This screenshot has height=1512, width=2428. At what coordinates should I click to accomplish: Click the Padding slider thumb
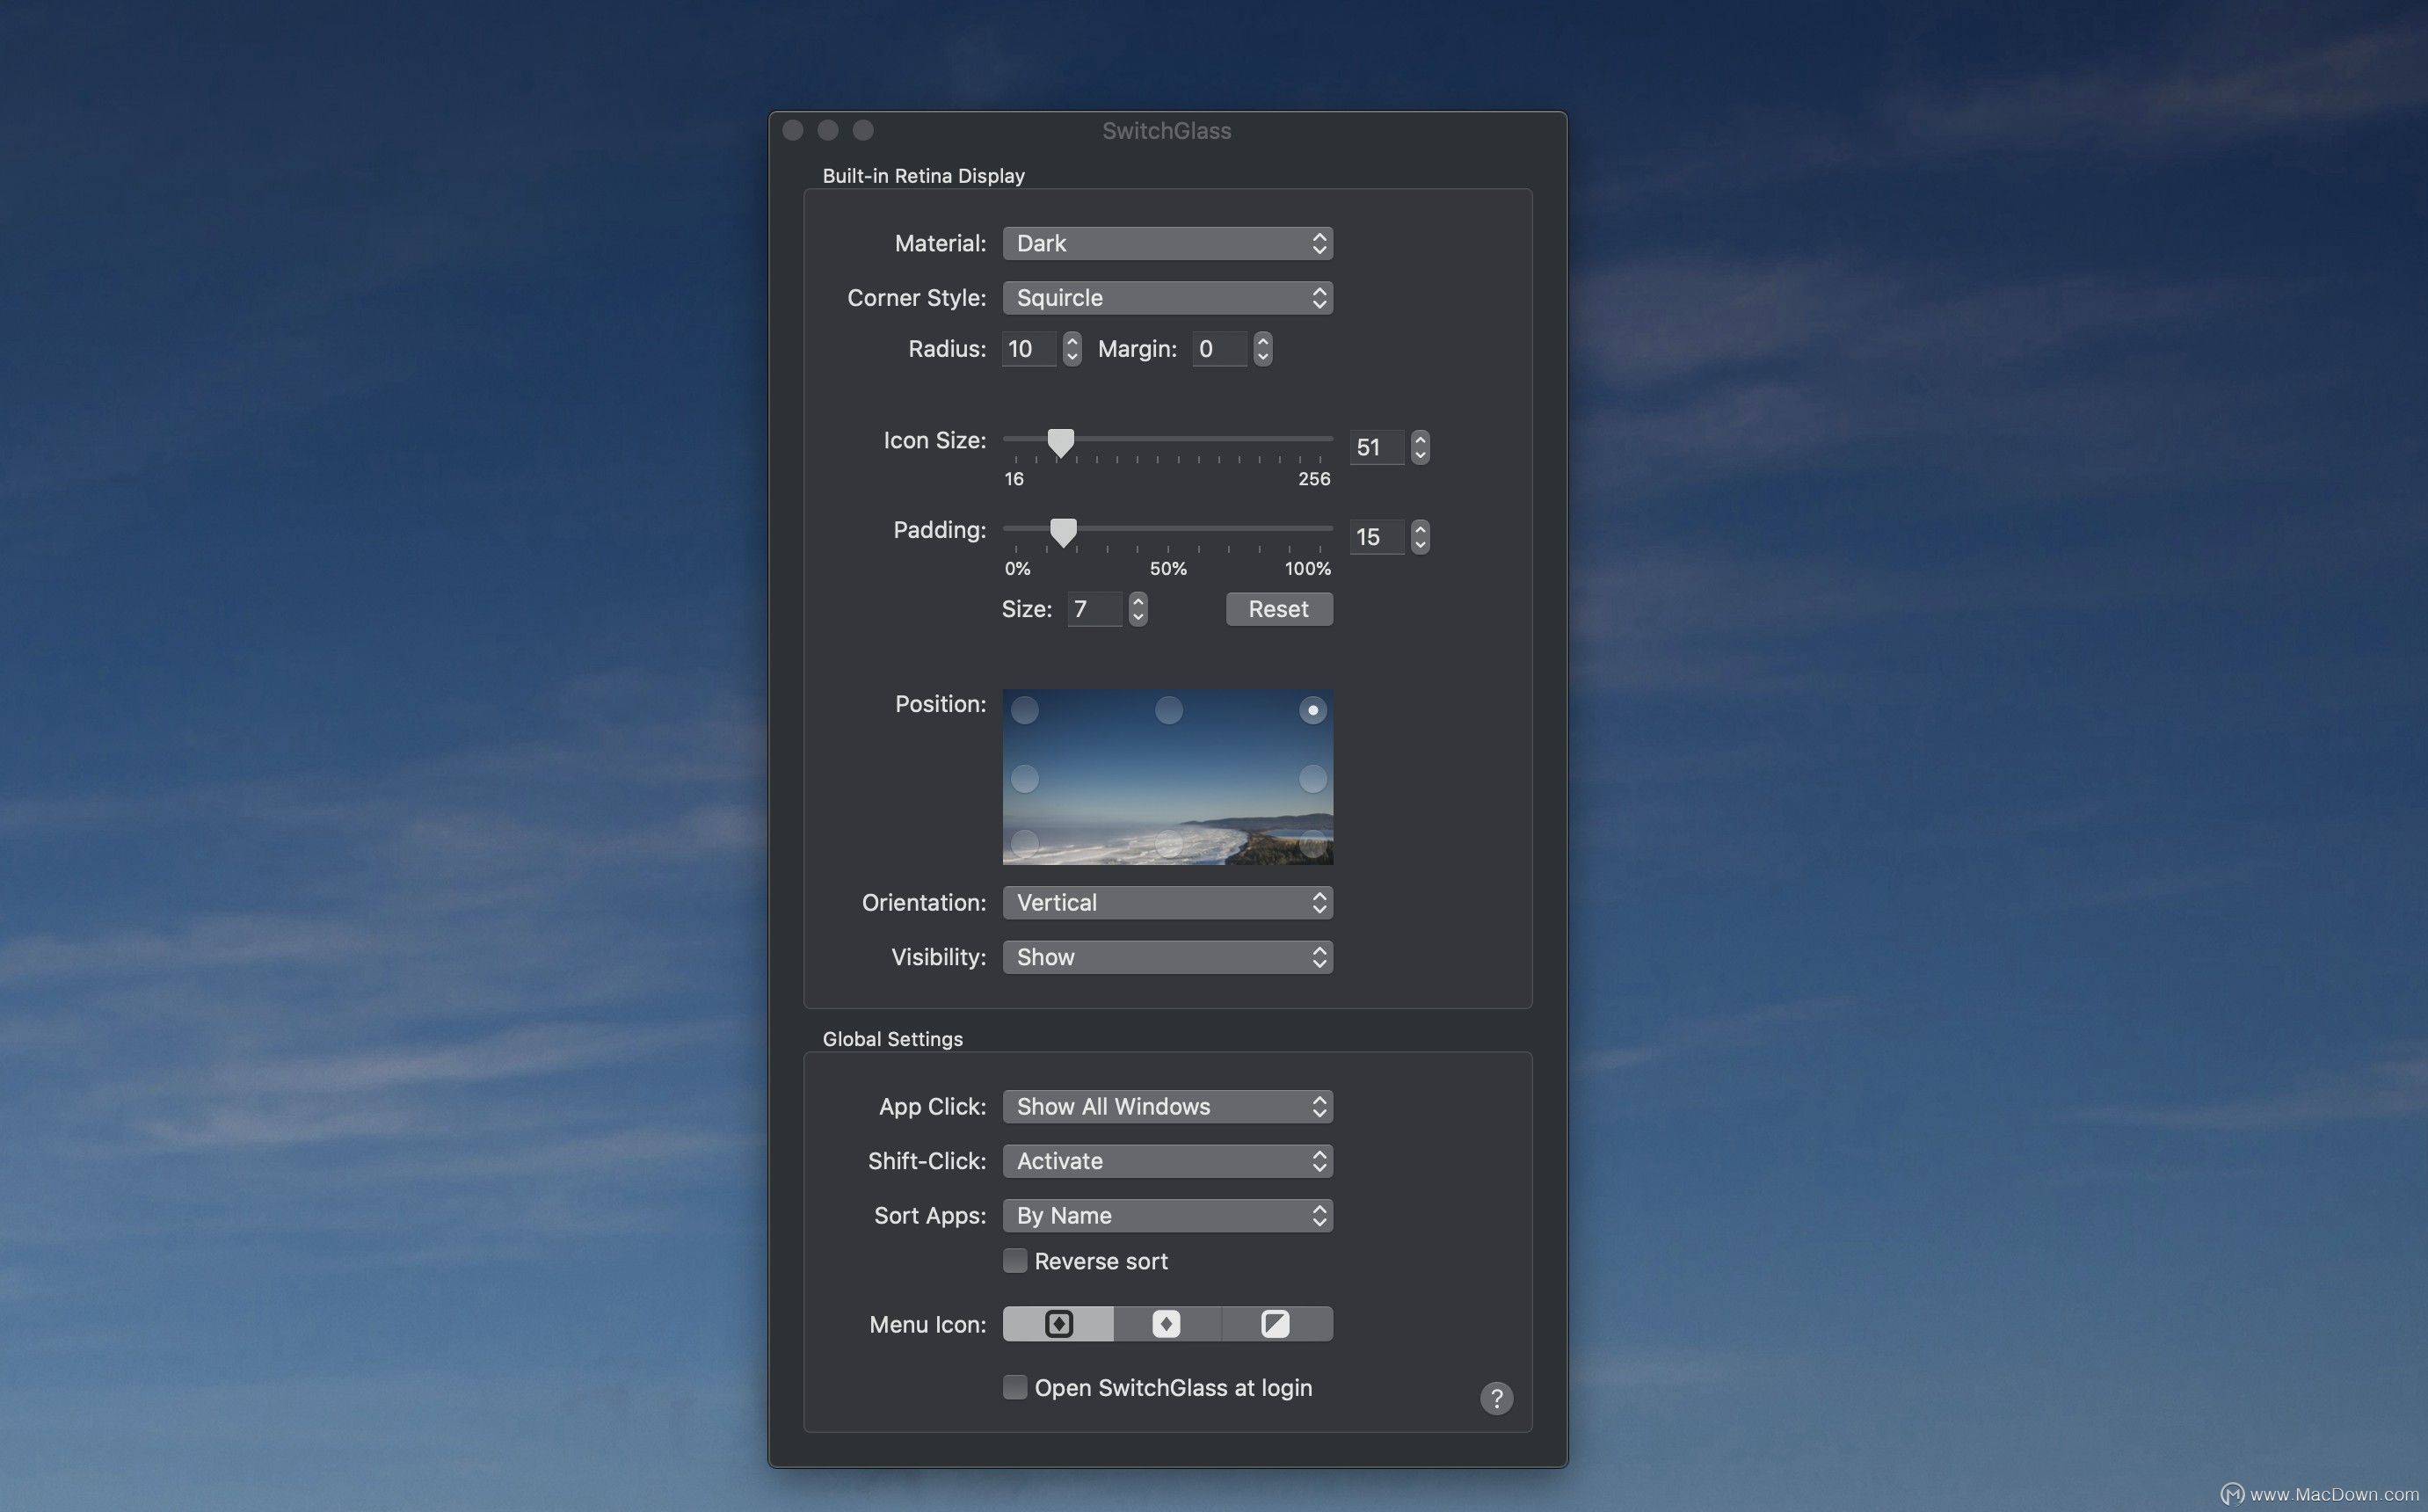(x=1063, y=533)
